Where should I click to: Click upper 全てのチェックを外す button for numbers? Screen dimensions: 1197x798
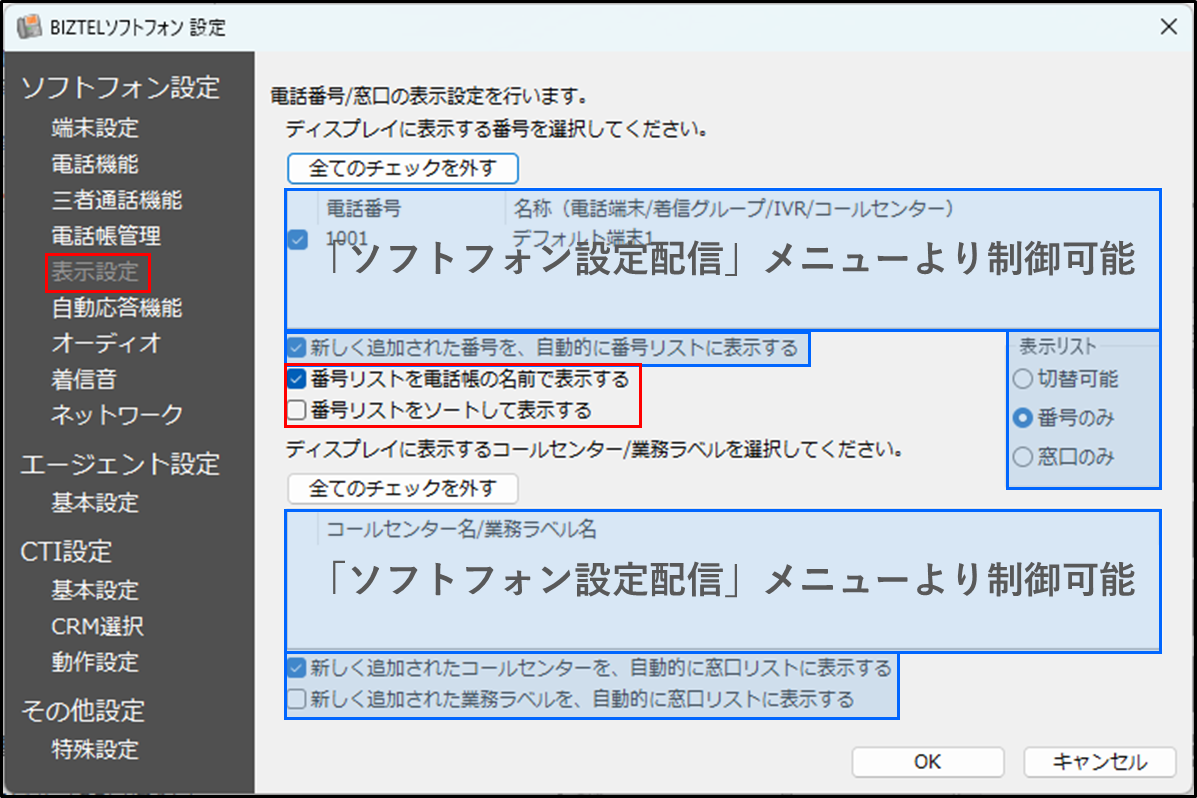pyautogui.click(x=403, y=168)
